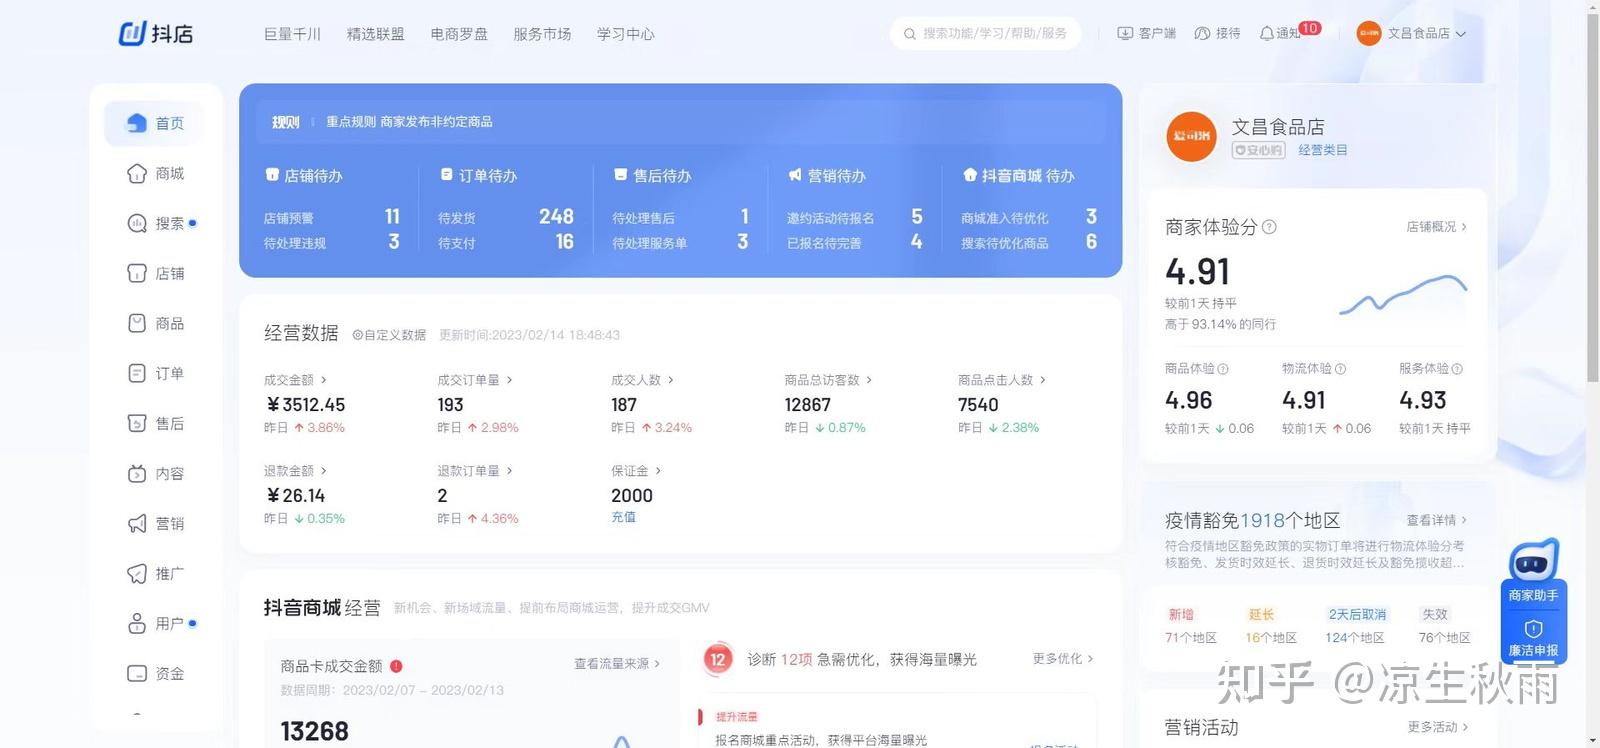Click the 安心购 badge
Image resolution: width=1600 pixels, height=748 pixels.
[1258, 150]
